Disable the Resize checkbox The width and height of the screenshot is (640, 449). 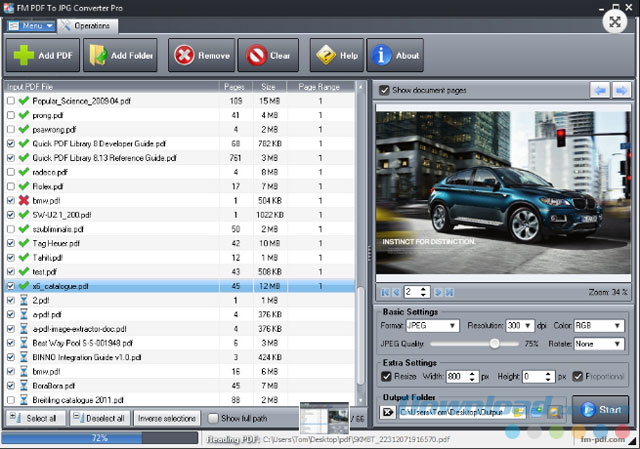click(x=387, y=376)
